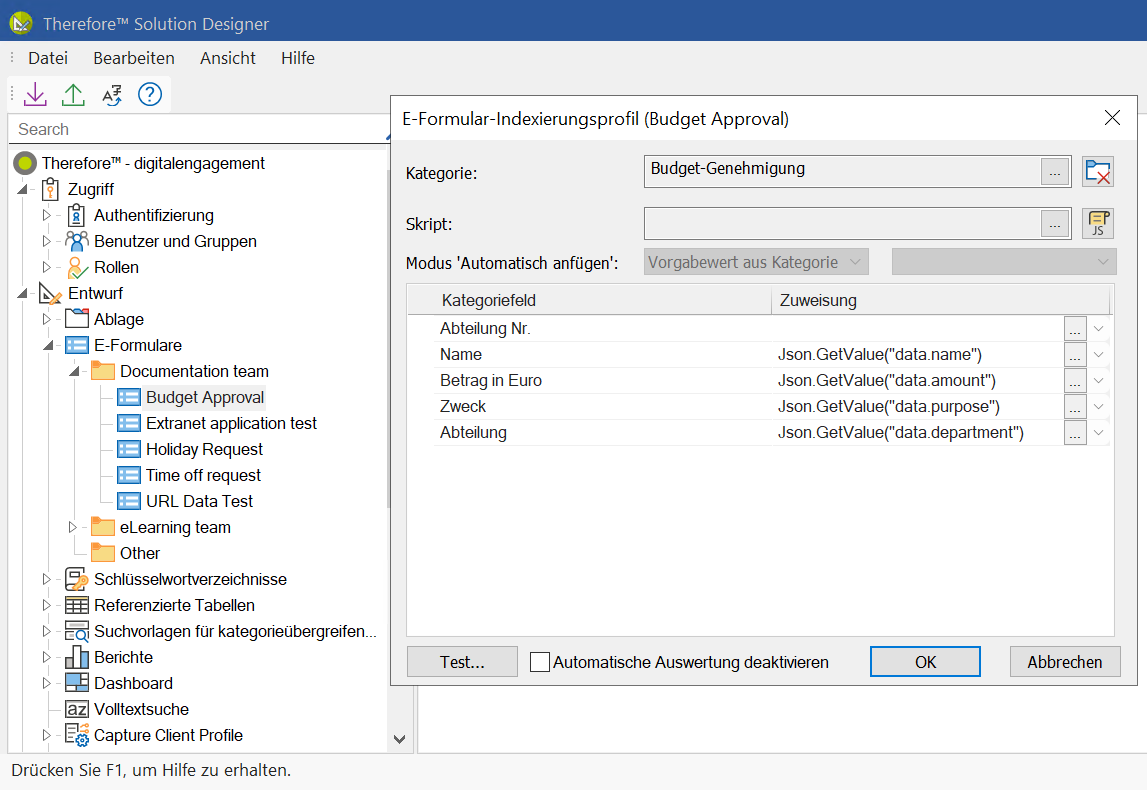Screen dimensions: 1147x790
Task: Select Time off request form
Action: click(203, 475)
